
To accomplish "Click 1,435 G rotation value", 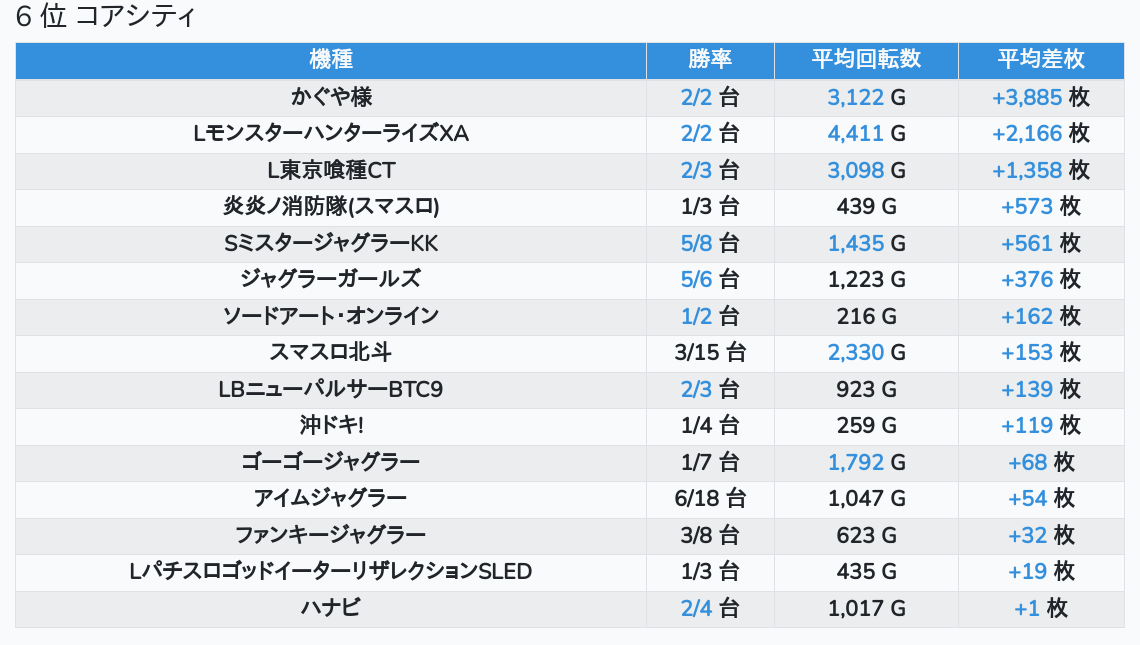I will click(x=866, y=243).
